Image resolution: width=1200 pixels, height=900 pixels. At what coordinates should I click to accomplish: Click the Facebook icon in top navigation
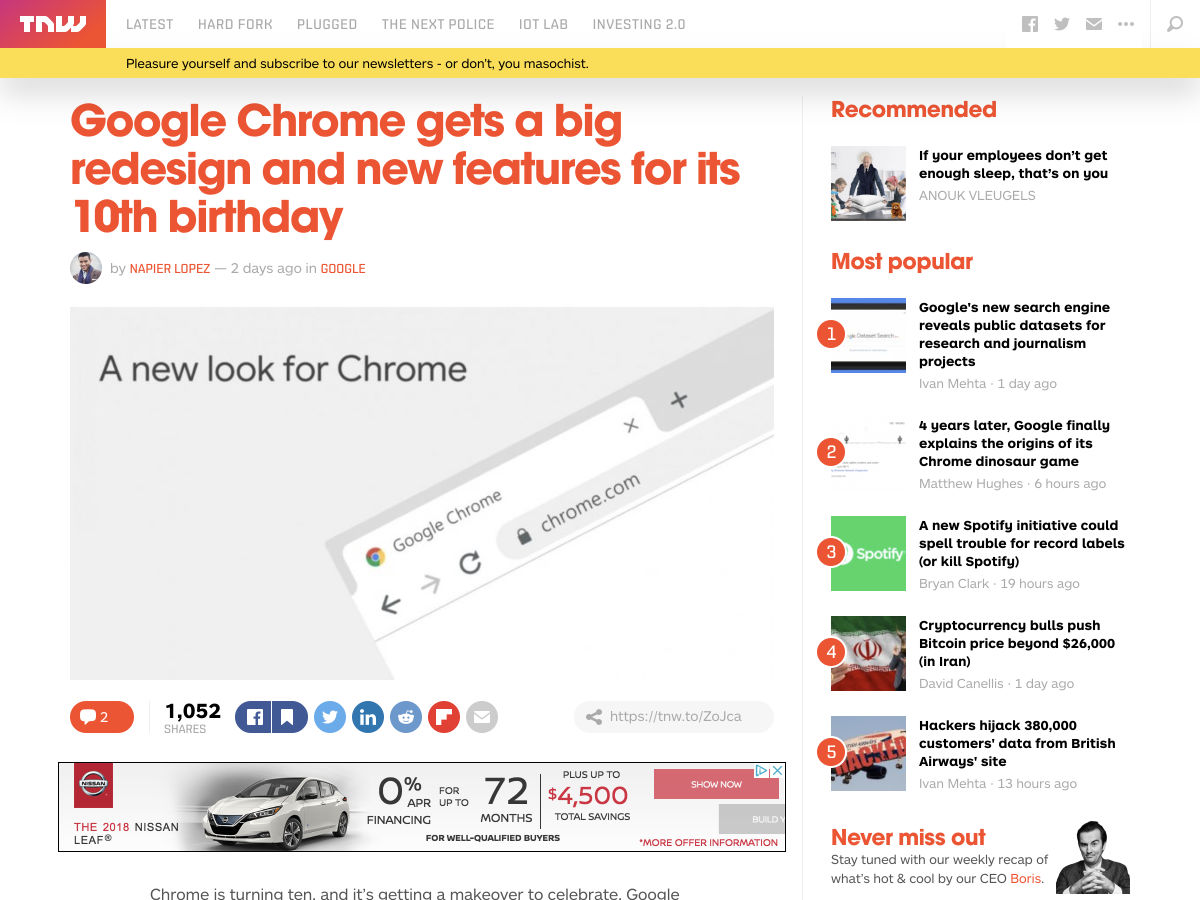click(x=1030, y=24)
